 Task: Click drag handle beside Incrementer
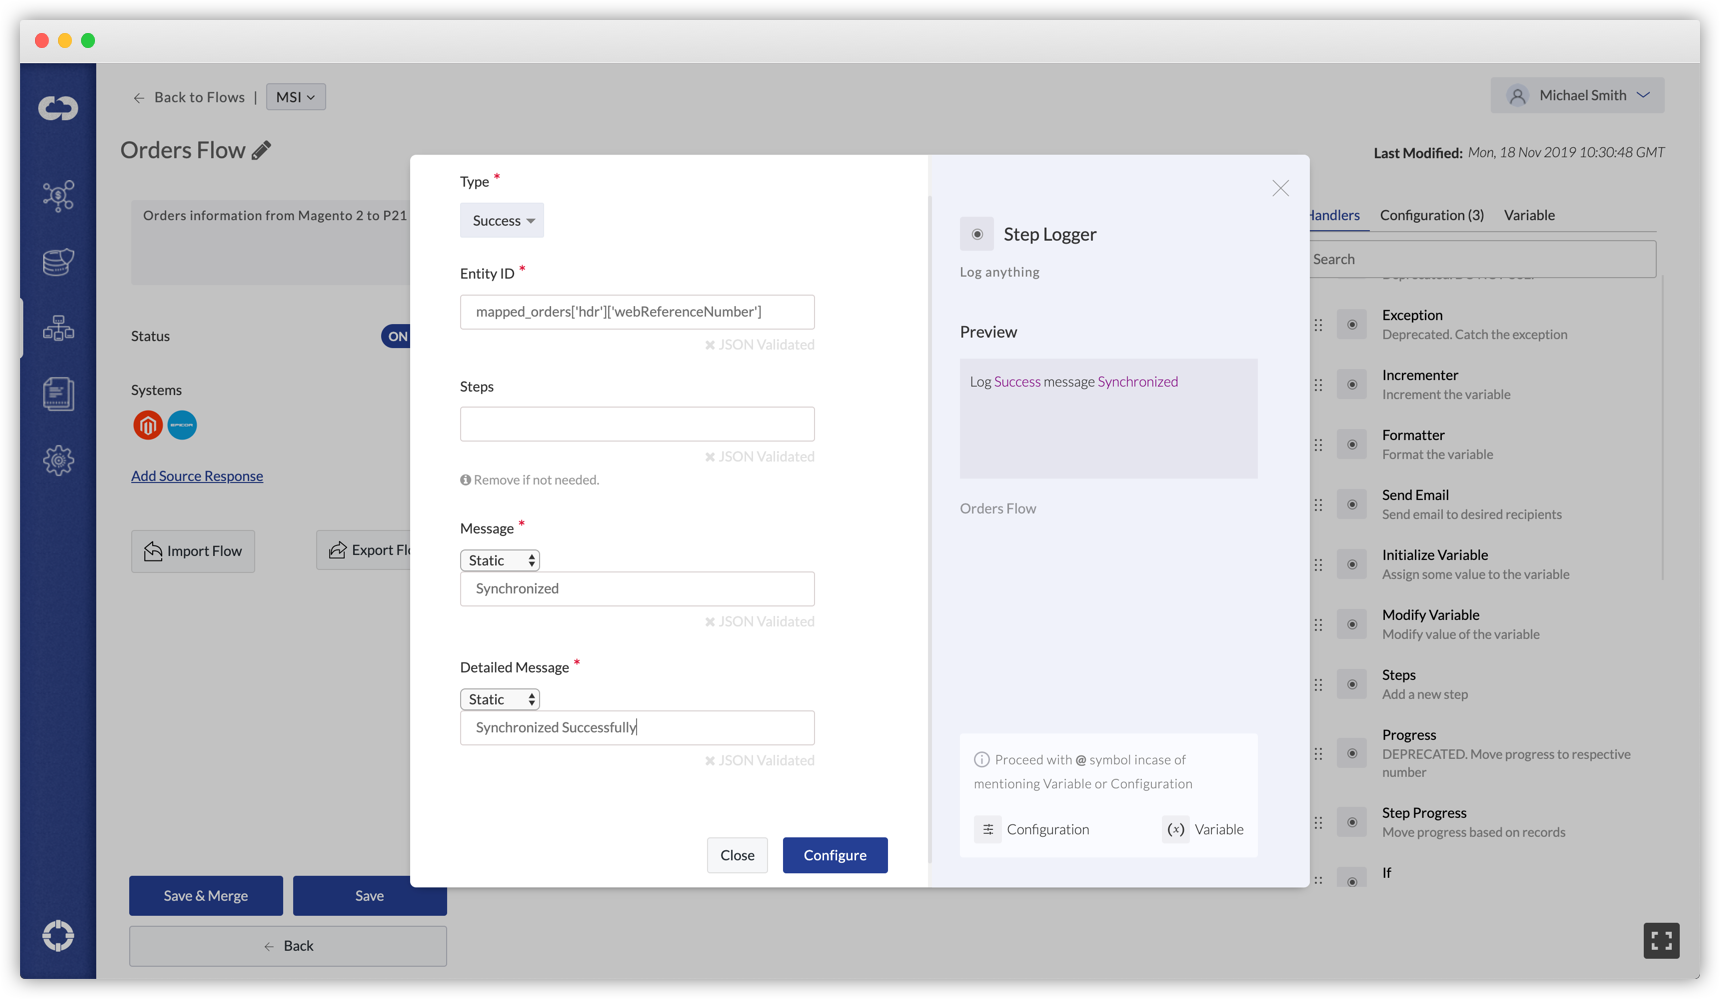point(1319,385)
